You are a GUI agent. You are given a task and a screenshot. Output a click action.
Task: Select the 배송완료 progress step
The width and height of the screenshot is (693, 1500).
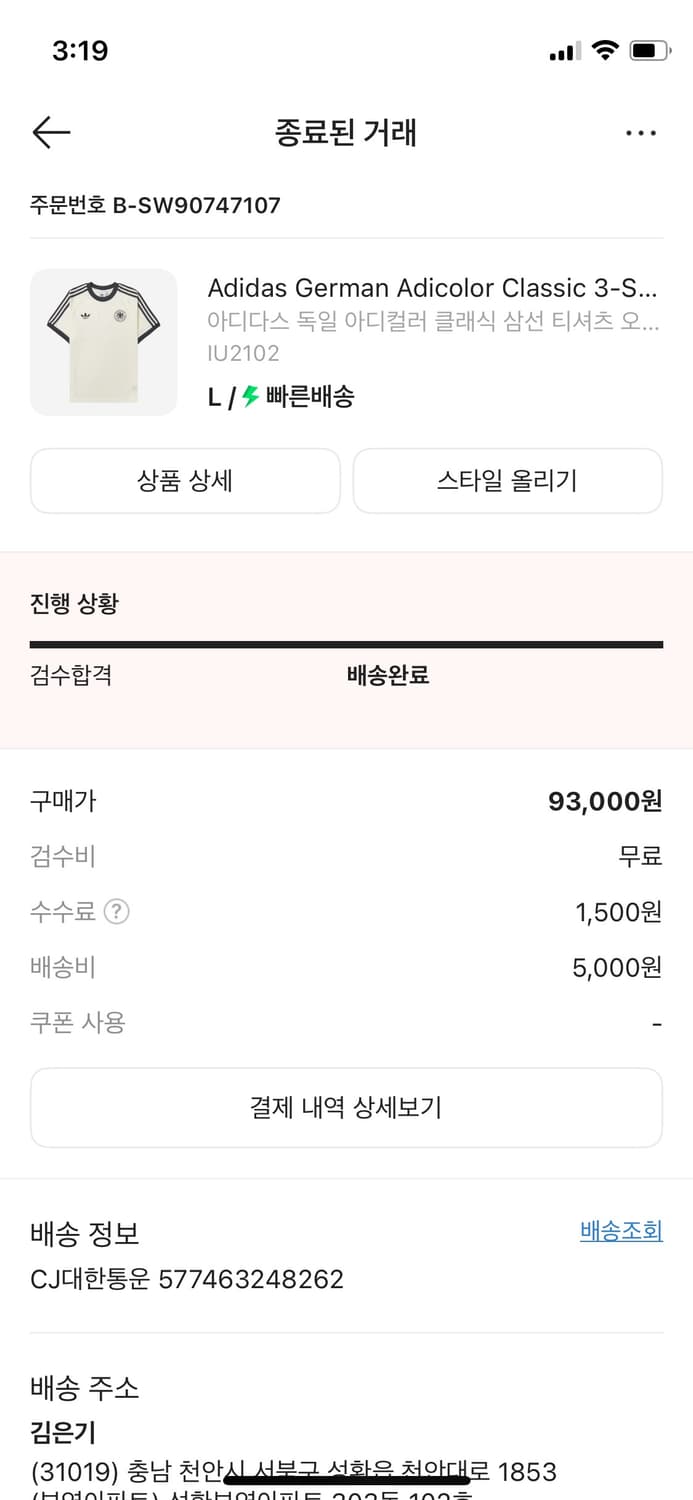pyautogui.click(x=388, y=675)
